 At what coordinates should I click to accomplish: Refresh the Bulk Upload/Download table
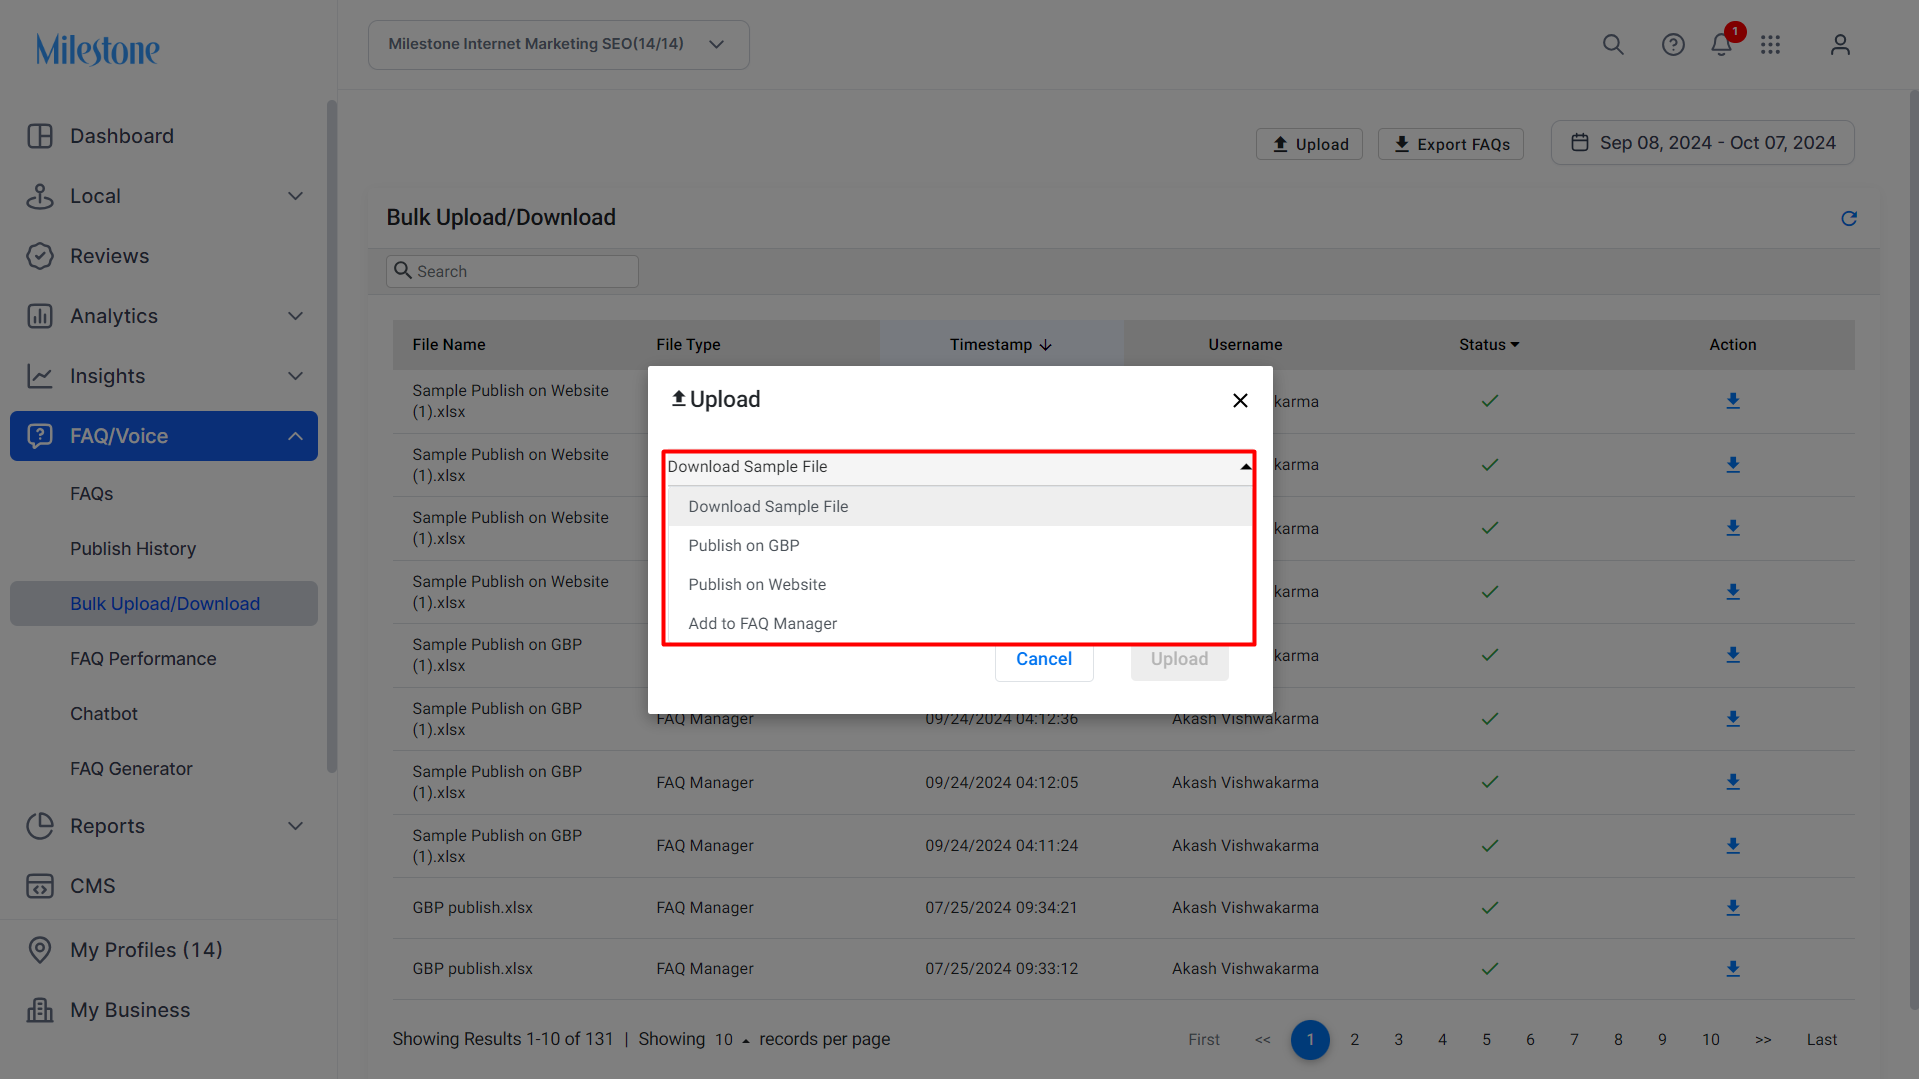1849,218
